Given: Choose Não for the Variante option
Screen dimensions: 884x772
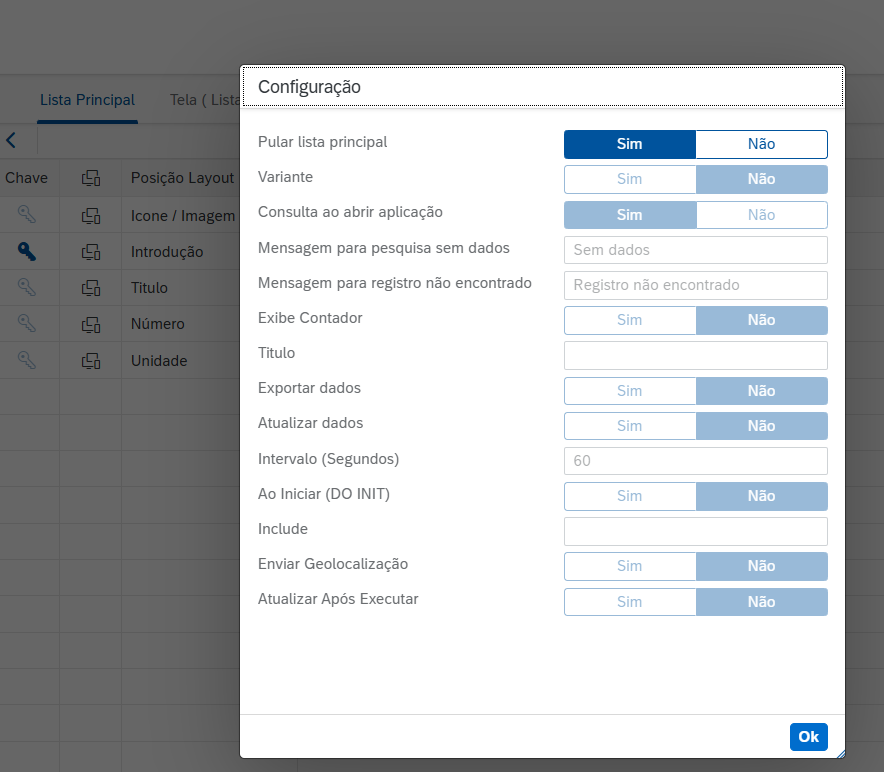Looking at the screenshot, I should pos(762,179).
